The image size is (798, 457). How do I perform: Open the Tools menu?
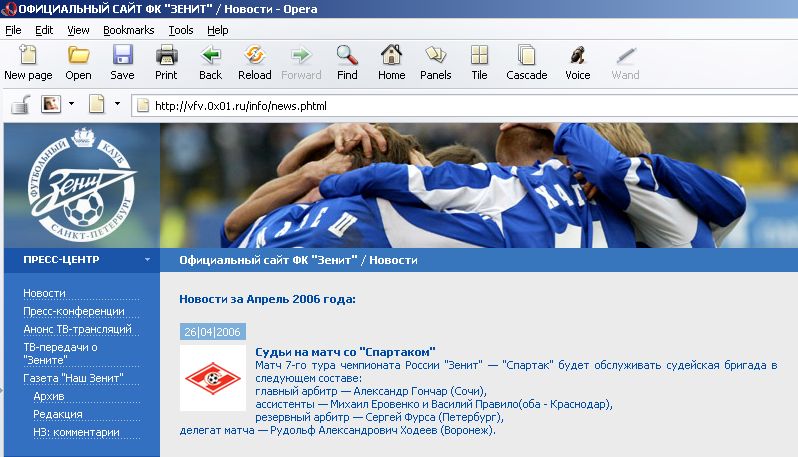click(181, 30)
